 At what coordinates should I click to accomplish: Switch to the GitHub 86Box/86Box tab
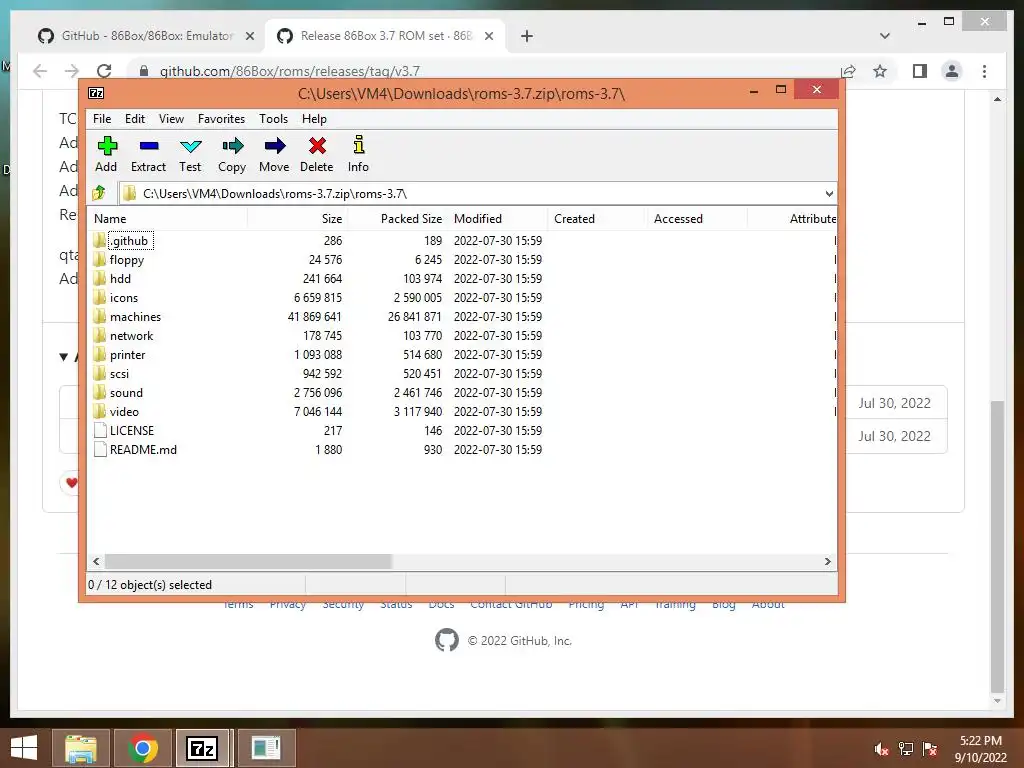tap(146, 36)
